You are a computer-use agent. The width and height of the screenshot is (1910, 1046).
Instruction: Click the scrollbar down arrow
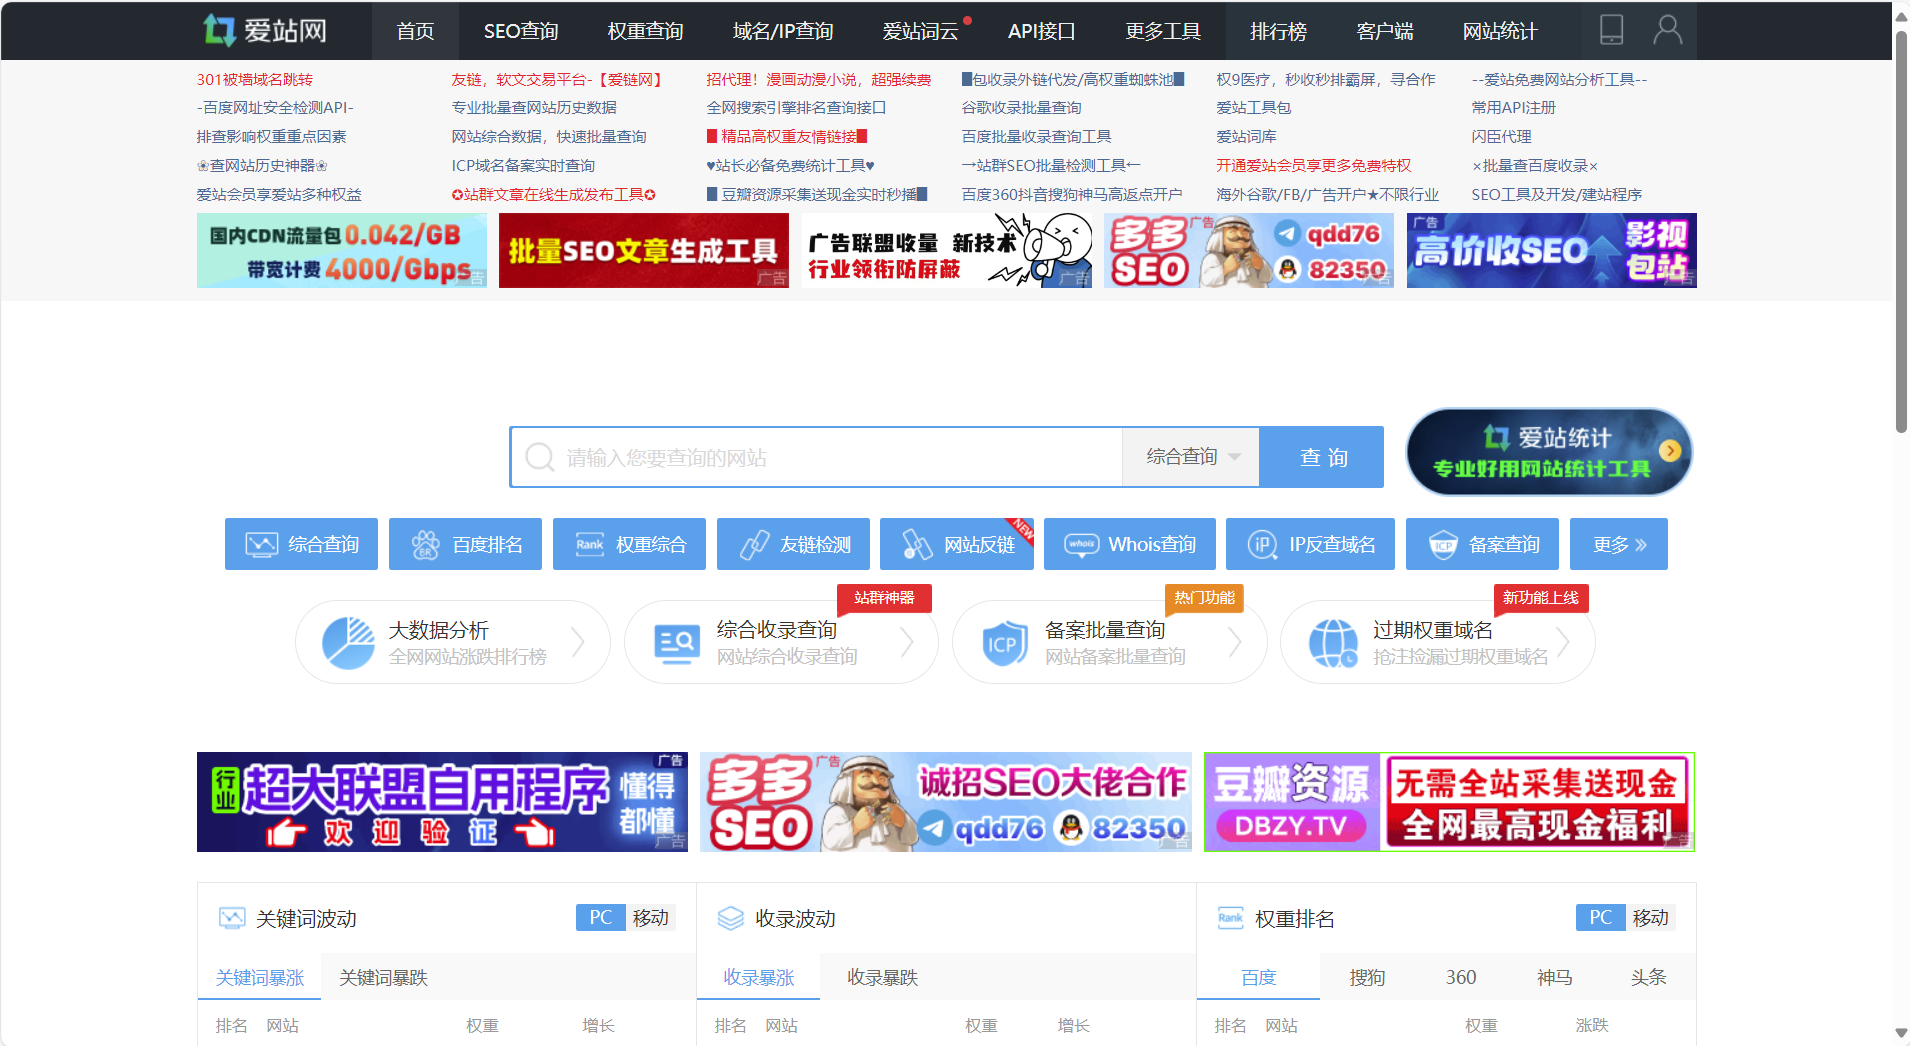coord(1901,1034)
